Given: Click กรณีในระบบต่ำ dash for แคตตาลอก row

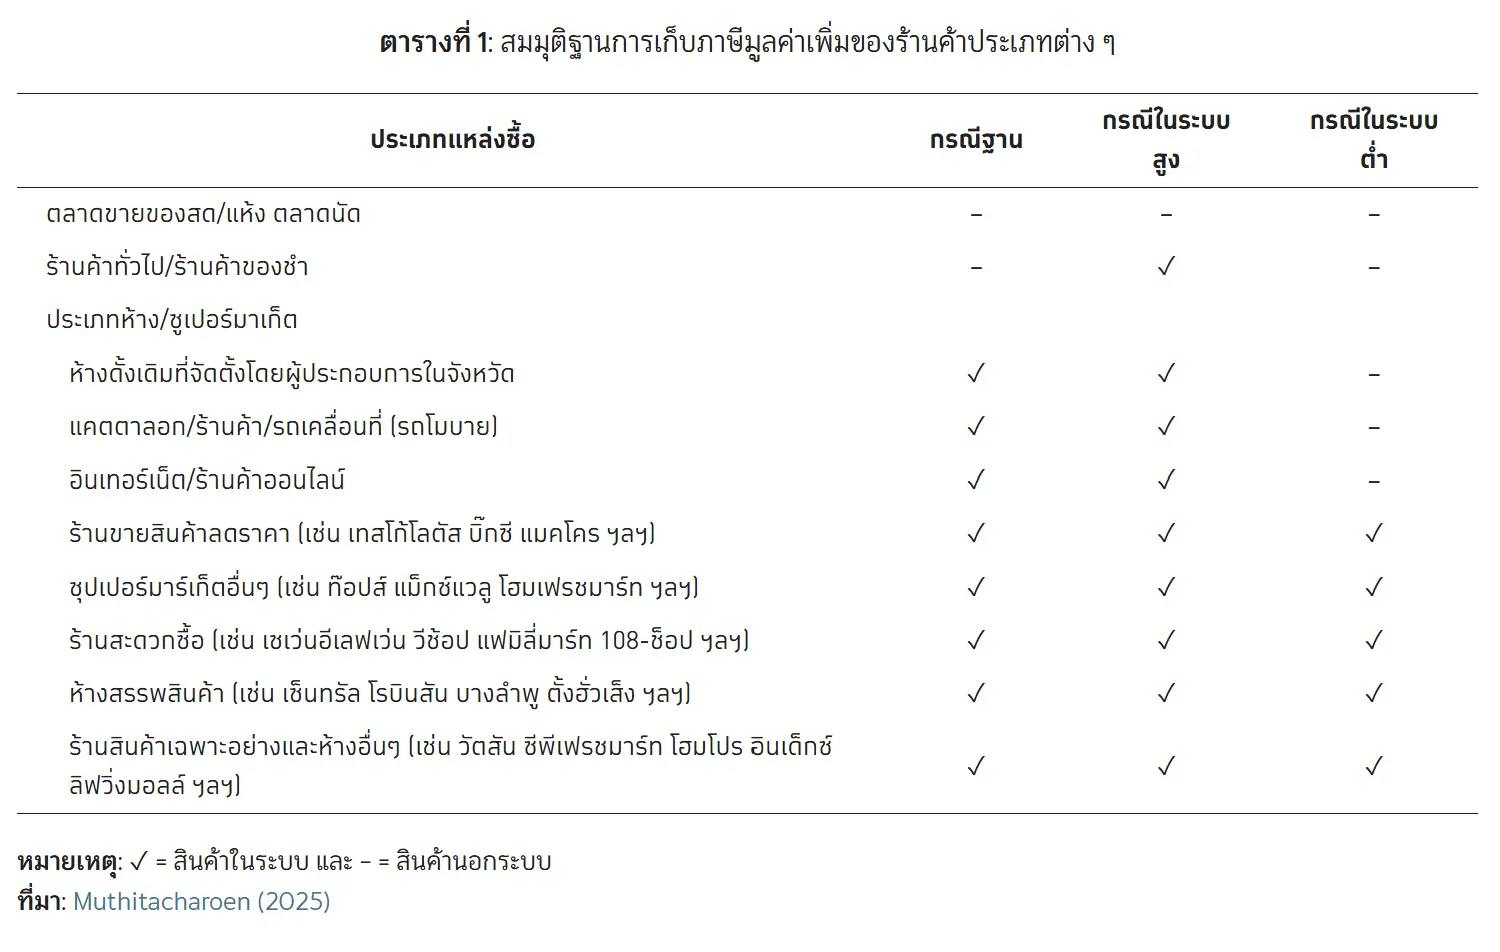Looking at the screenshot, I should pos(1374,428).
